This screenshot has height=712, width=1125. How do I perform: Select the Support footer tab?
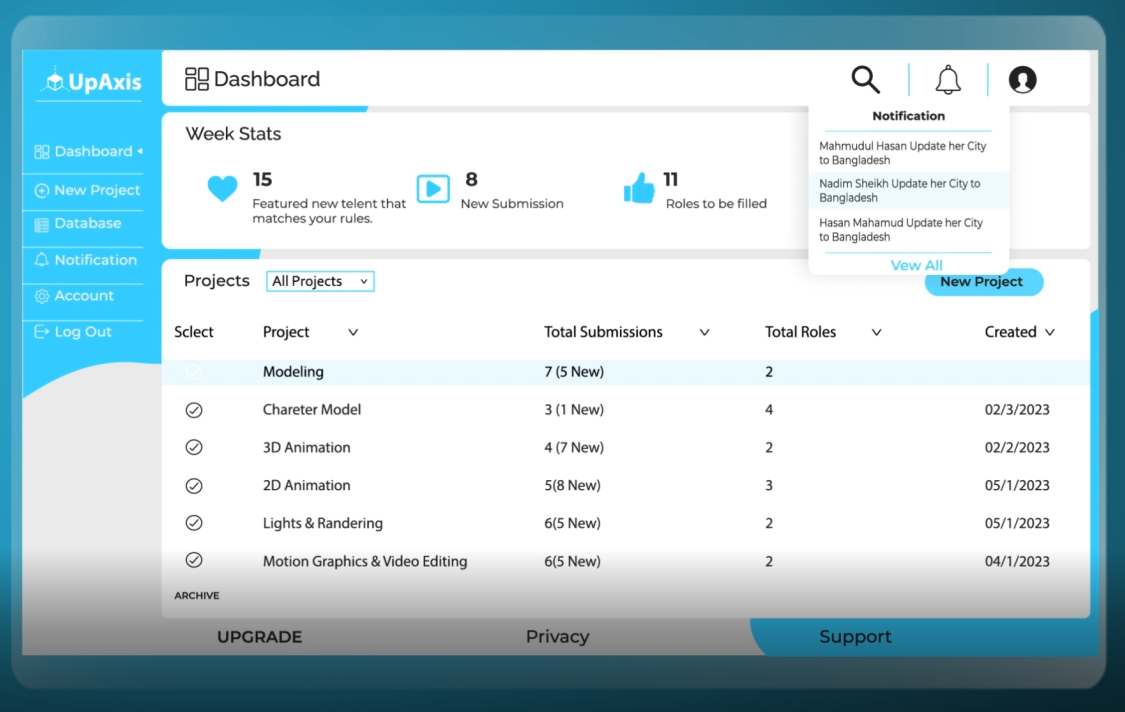[855, 637]
